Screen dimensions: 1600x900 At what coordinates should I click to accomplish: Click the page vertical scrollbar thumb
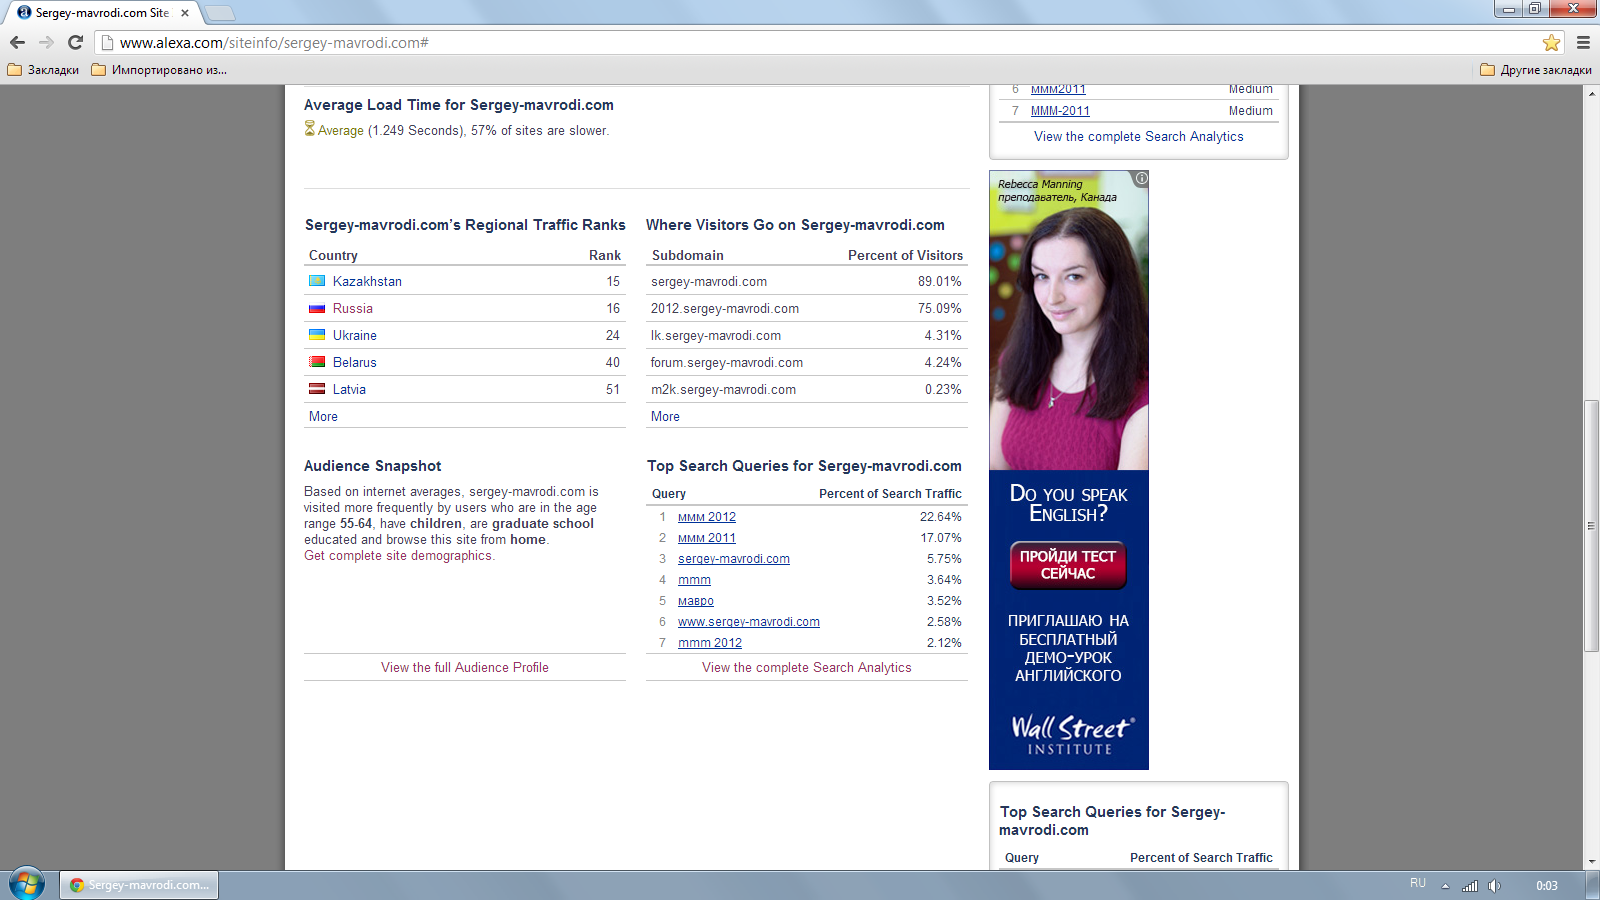pyautogui.click(x=1591, y=525)
